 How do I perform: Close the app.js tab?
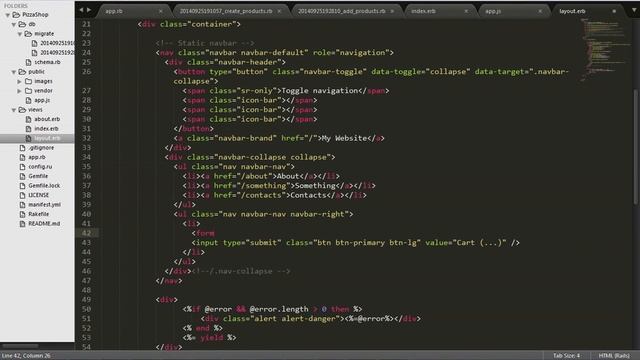(540, 11)
